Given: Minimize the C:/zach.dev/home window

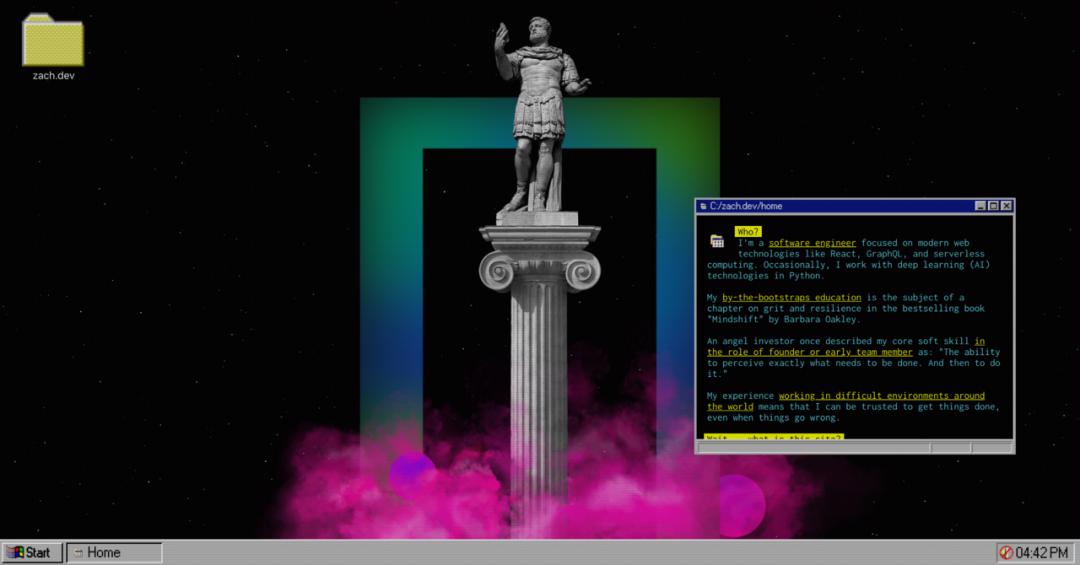Looking at the screenshot, I should point(981,206).
